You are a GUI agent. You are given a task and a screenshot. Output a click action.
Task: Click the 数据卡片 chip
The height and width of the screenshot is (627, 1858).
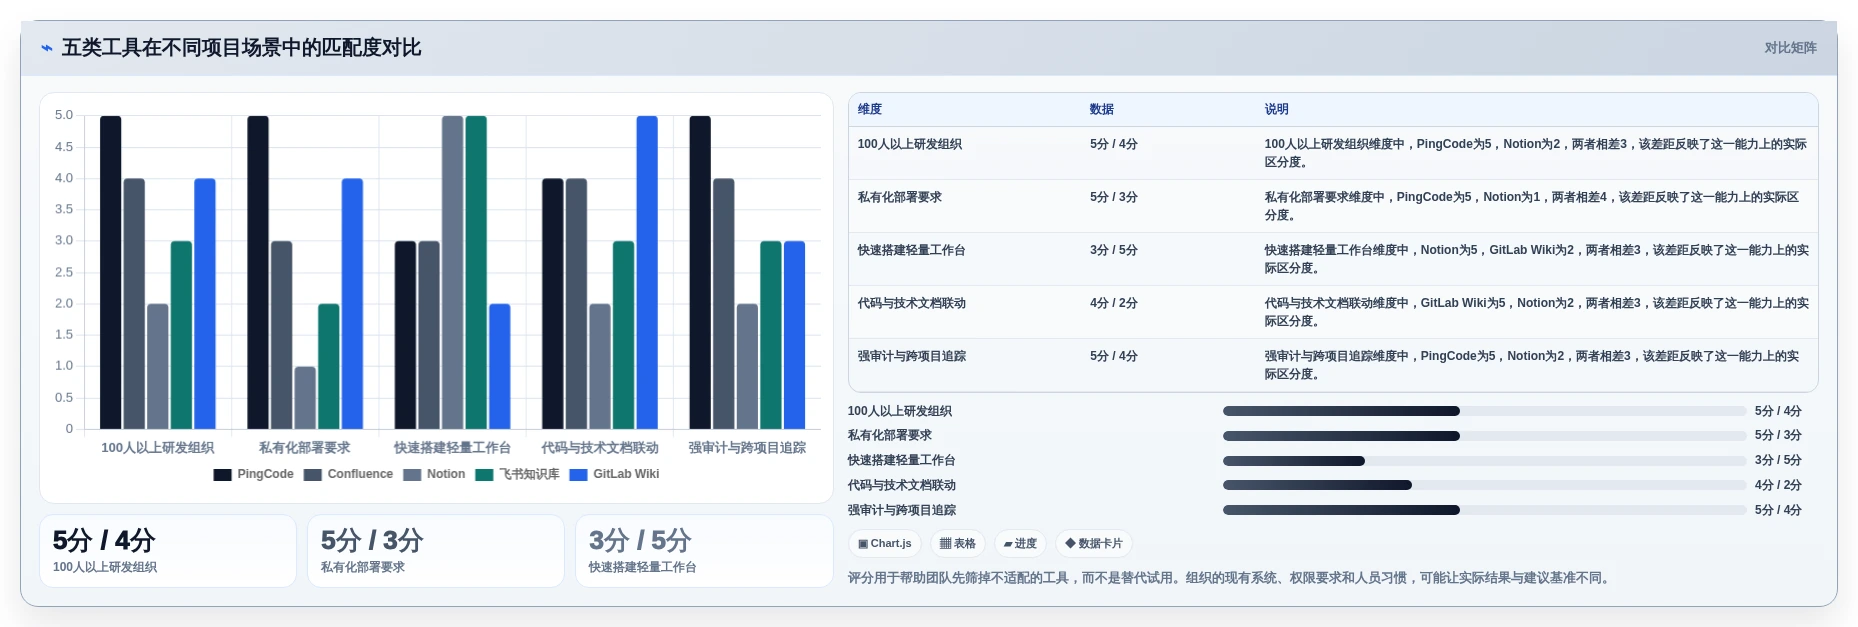(1094, 544)
